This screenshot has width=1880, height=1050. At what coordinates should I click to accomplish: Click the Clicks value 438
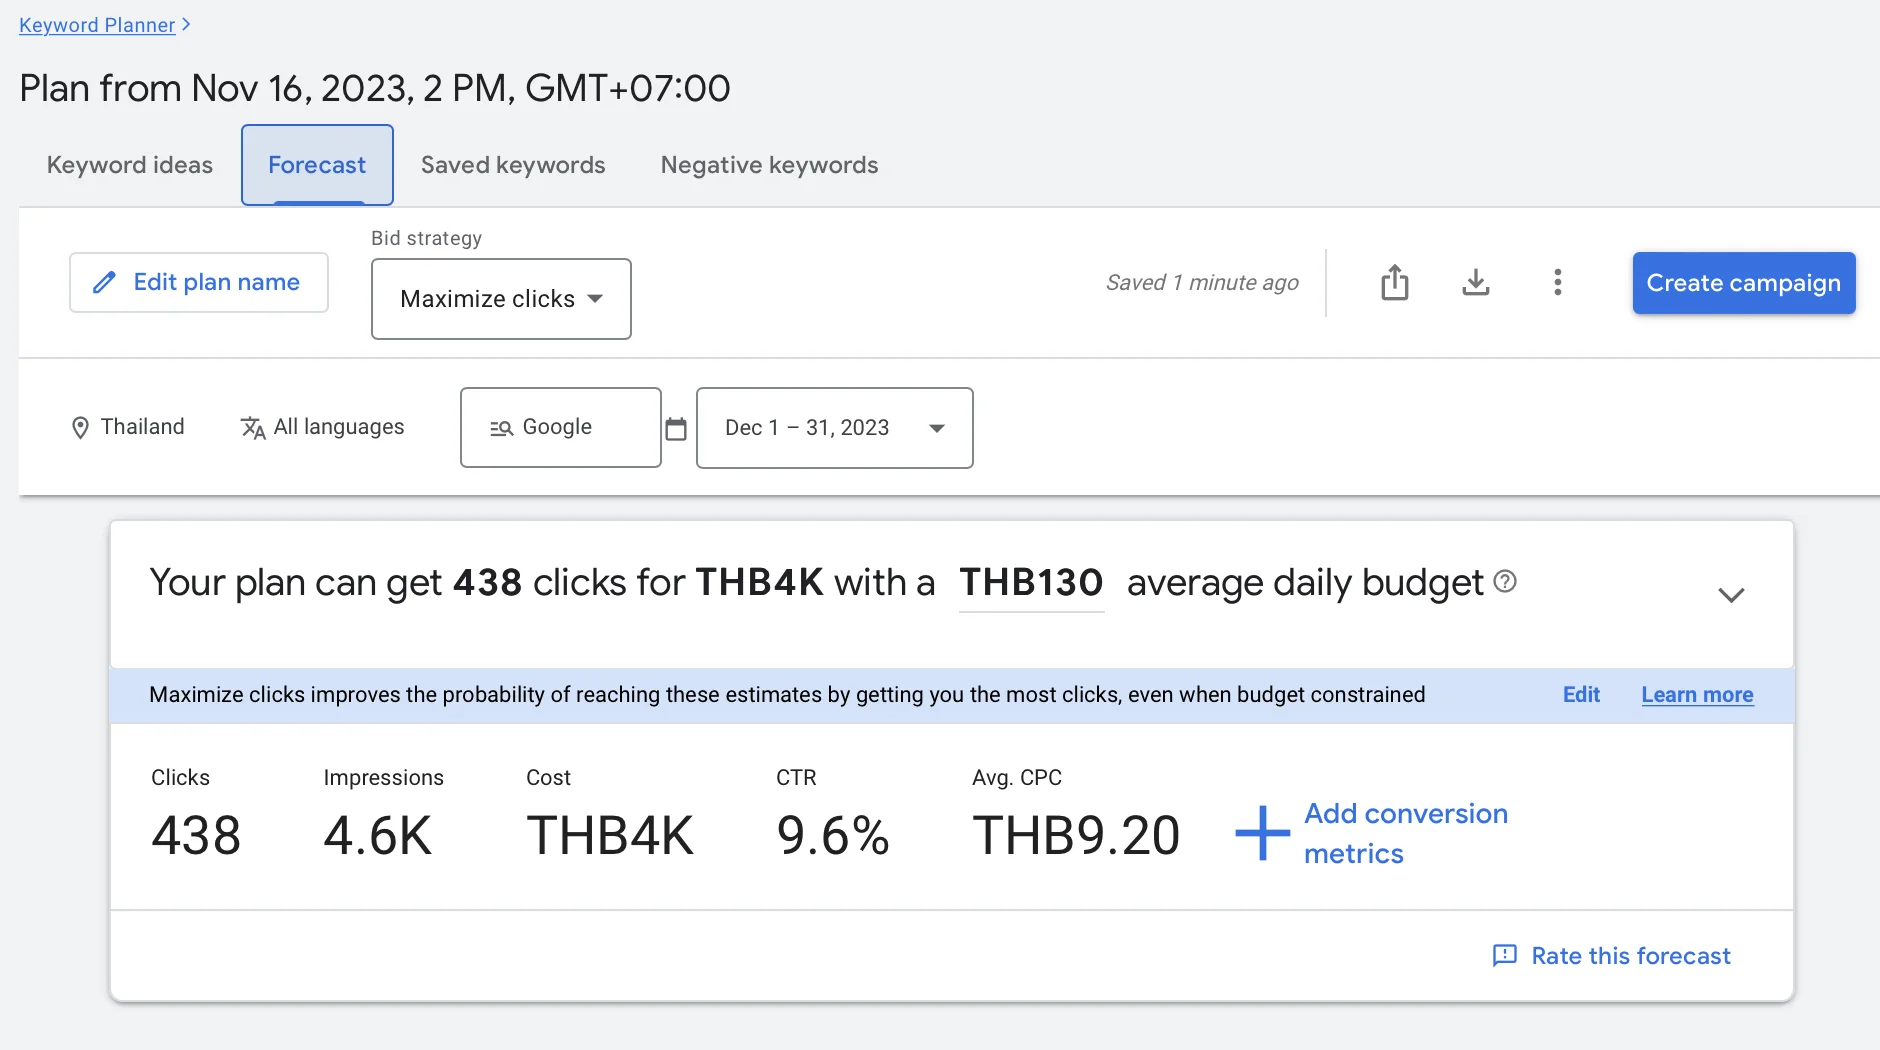(x=196, y=836)
